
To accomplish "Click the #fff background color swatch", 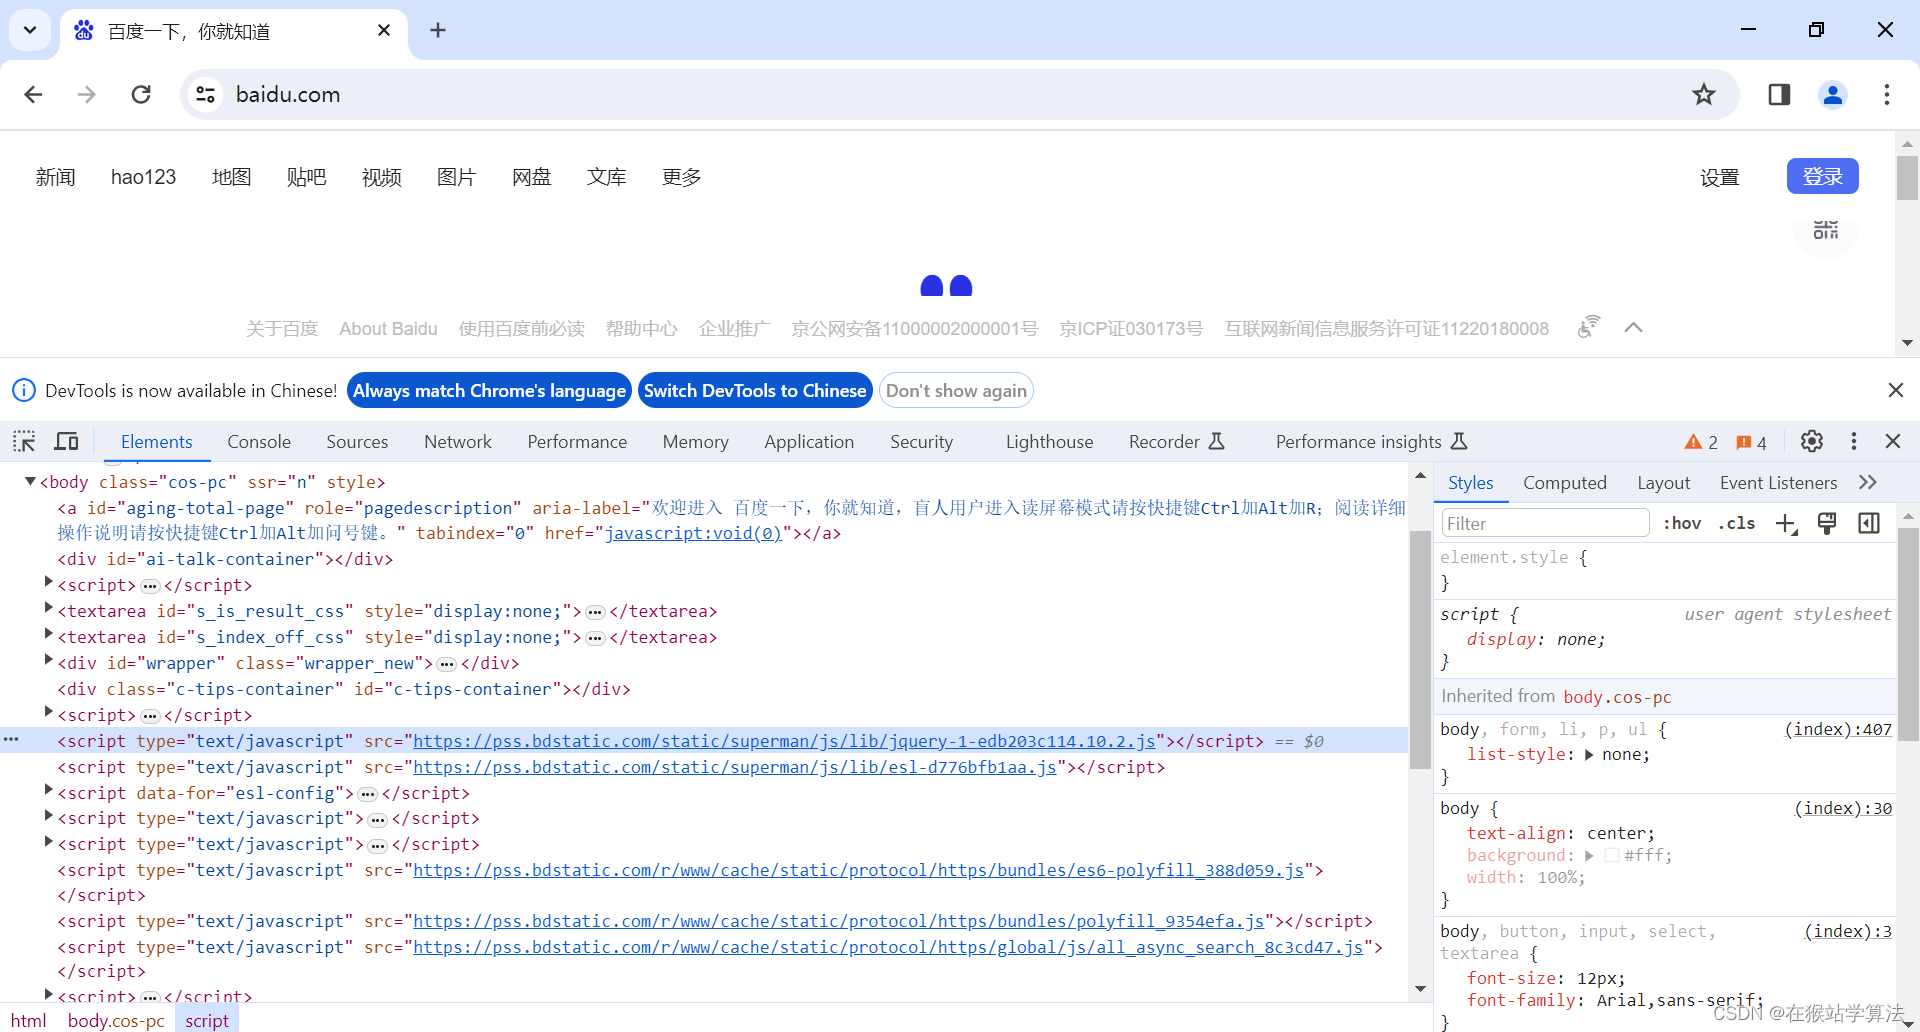I will coord(1611,856).
